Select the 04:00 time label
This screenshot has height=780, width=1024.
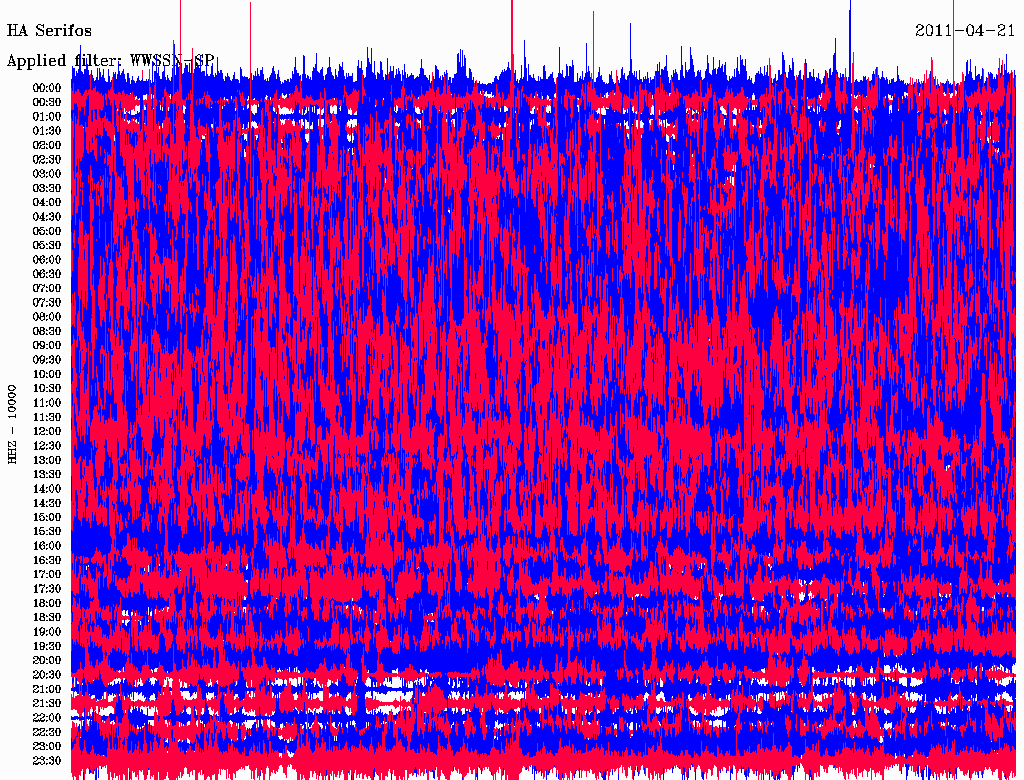(x=47, y=203)
